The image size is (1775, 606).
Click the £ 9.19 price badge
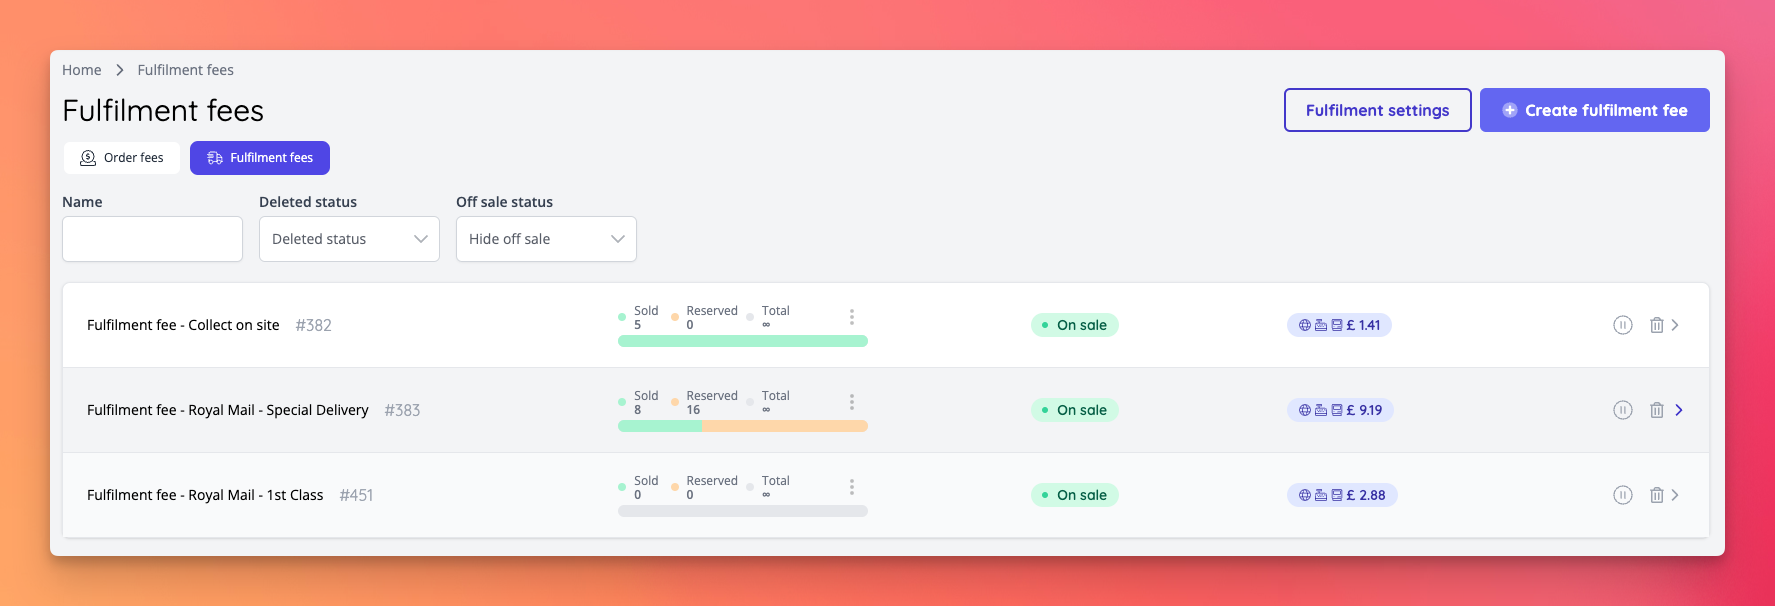1340,410
